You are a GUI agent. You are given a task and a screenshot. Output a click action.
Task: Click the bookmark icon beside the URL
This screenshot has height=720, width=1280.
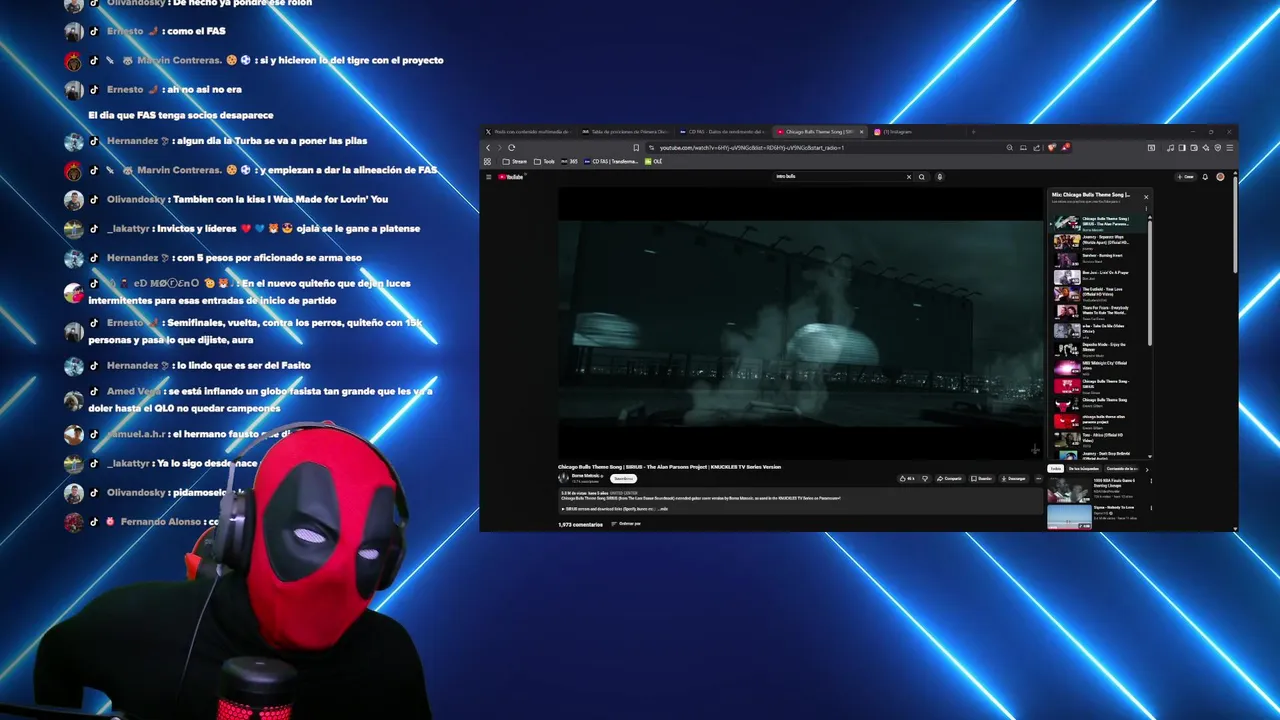pyautogui.click(x=636, y=148)
